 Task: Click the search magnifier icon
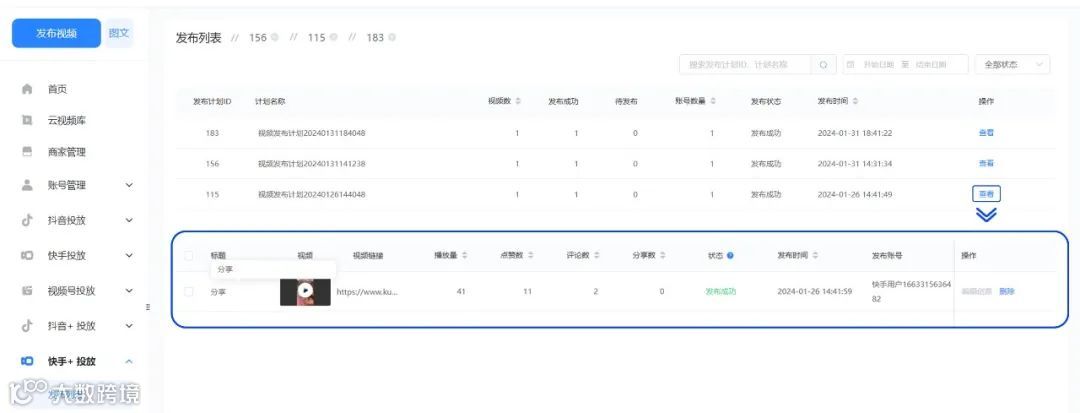pyautogui.click(x=823, y=65)
